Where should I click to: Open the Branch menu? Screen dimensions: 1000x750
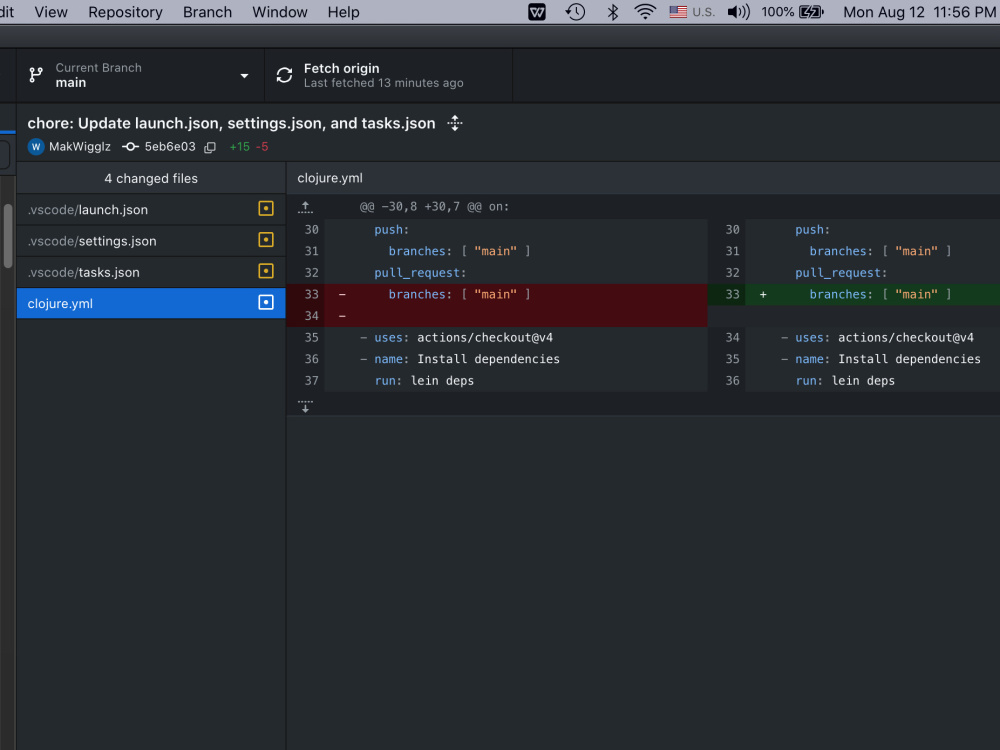[207, 12]
